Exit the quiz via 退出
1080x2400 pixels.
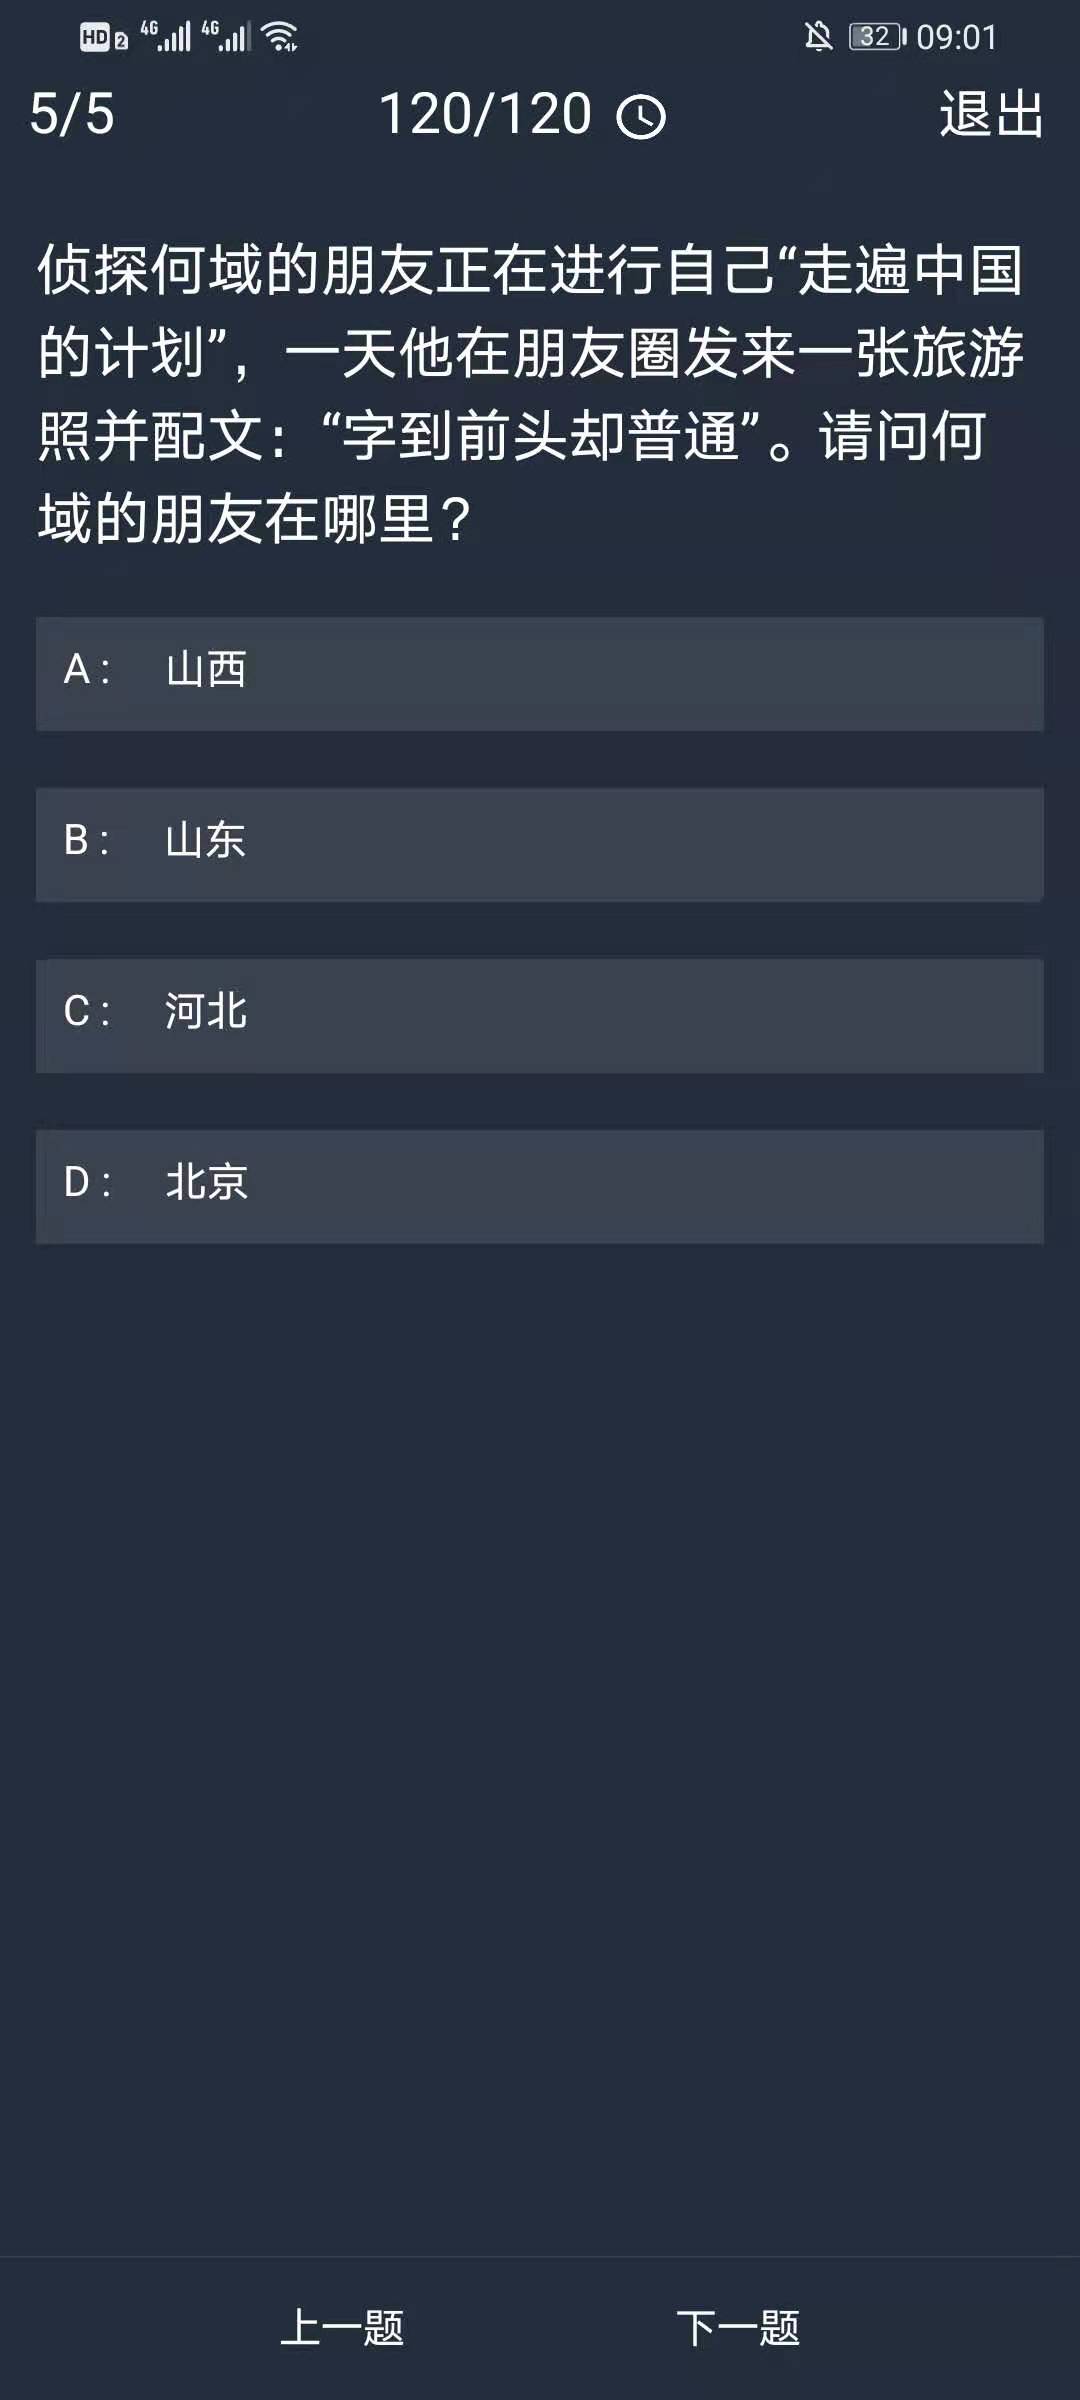991,114
